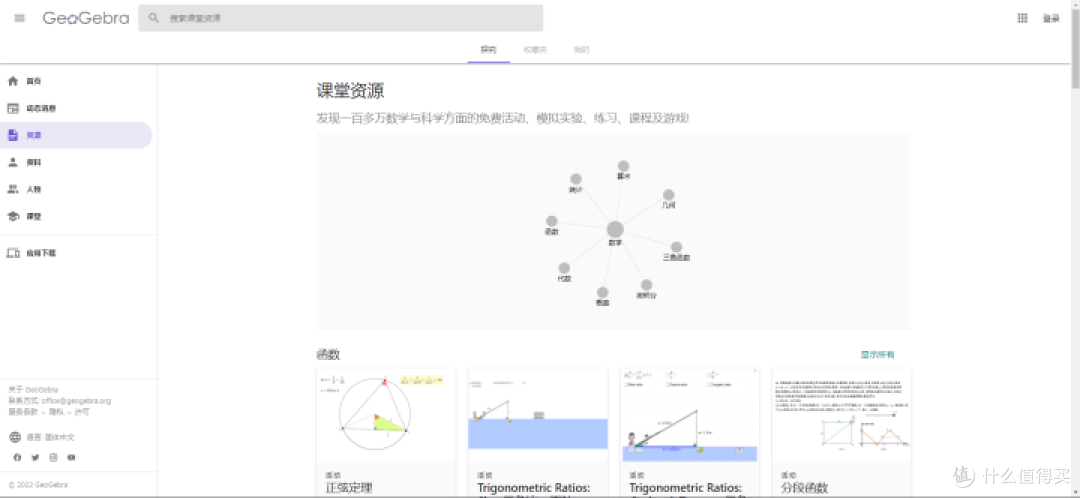Focus the classroom resources search field
Image resolution: width=1080 pixels, height=498 pixels.
point(340,18)
